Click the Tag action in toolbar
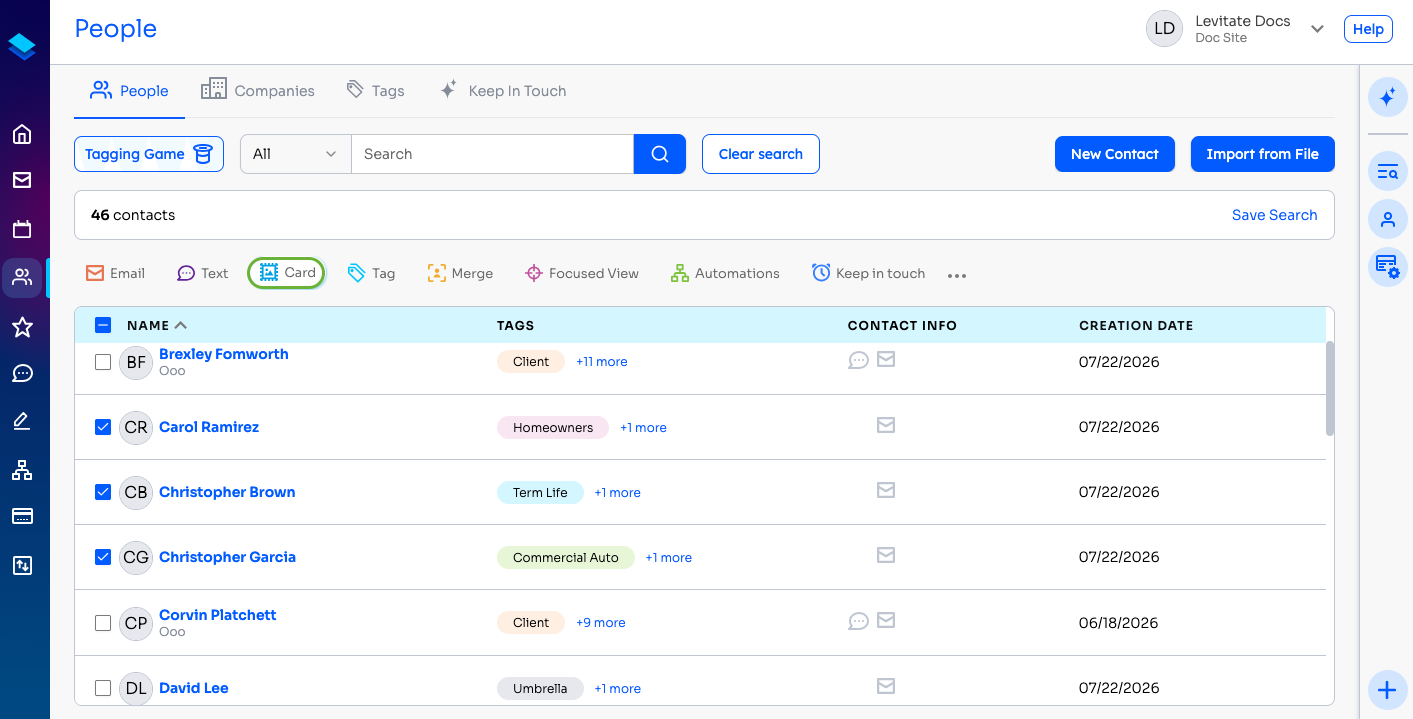Screen dimensions: 1413x719 pos(371,273)
